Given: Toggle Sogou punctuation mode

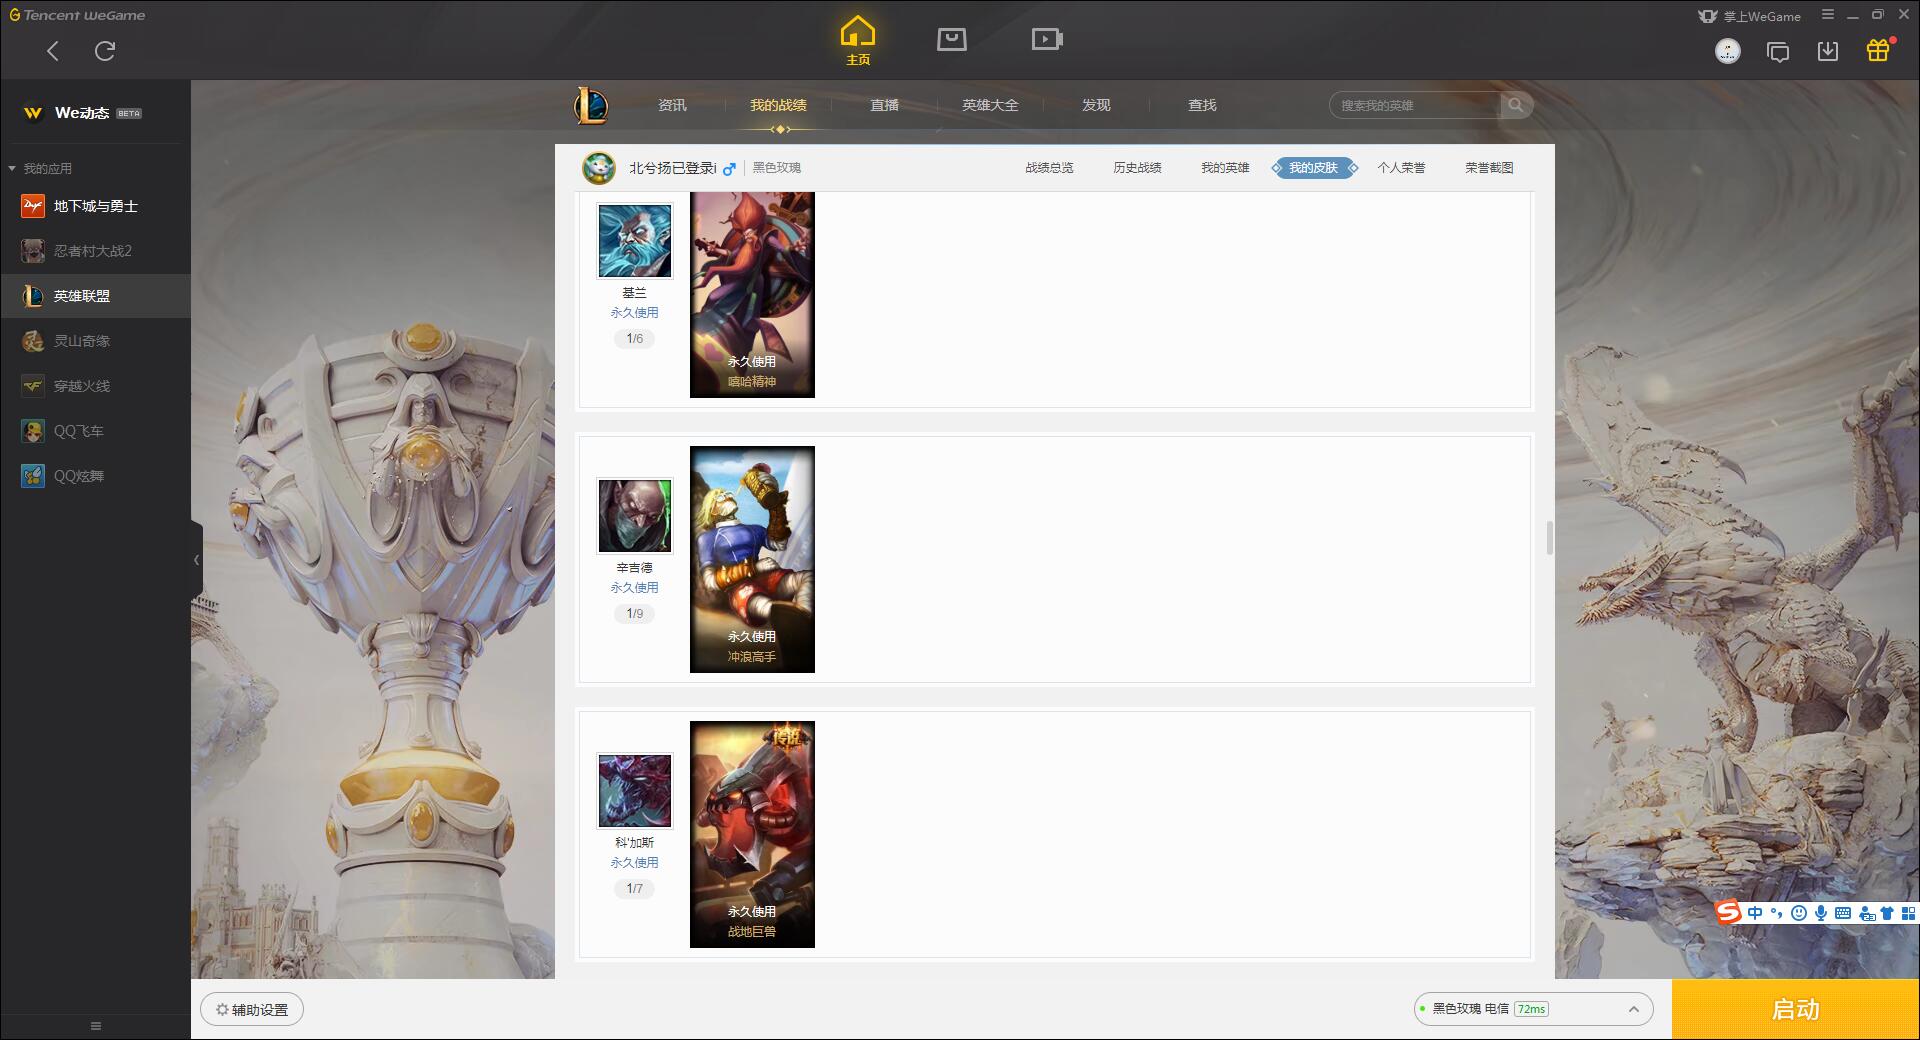Looking at the screenshot, I should (x=1777, y=913).
